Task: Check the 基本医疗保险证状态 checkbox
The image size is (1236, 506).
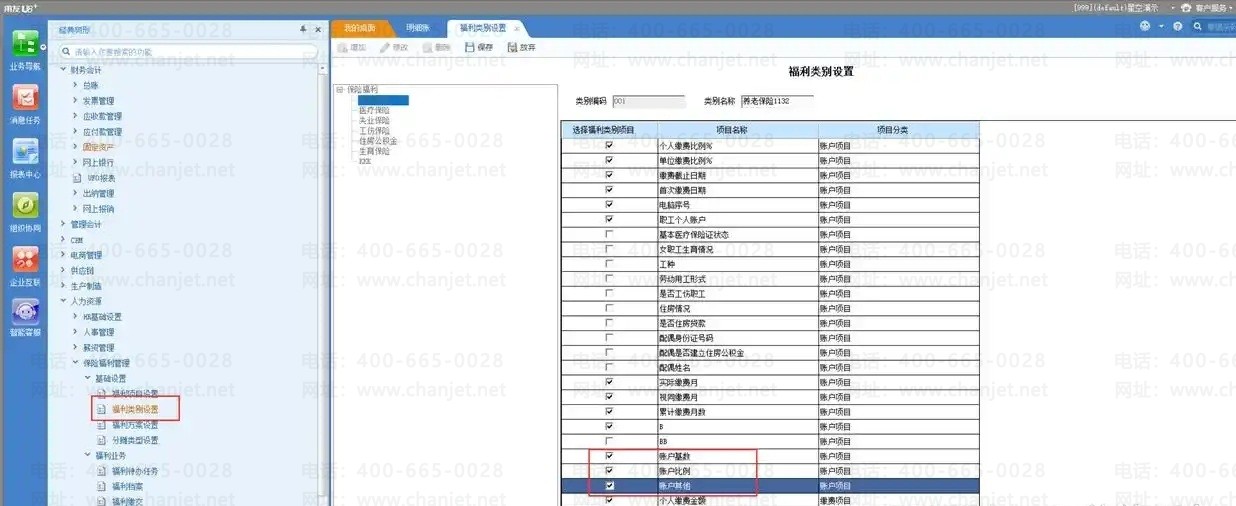Action: 609,234
